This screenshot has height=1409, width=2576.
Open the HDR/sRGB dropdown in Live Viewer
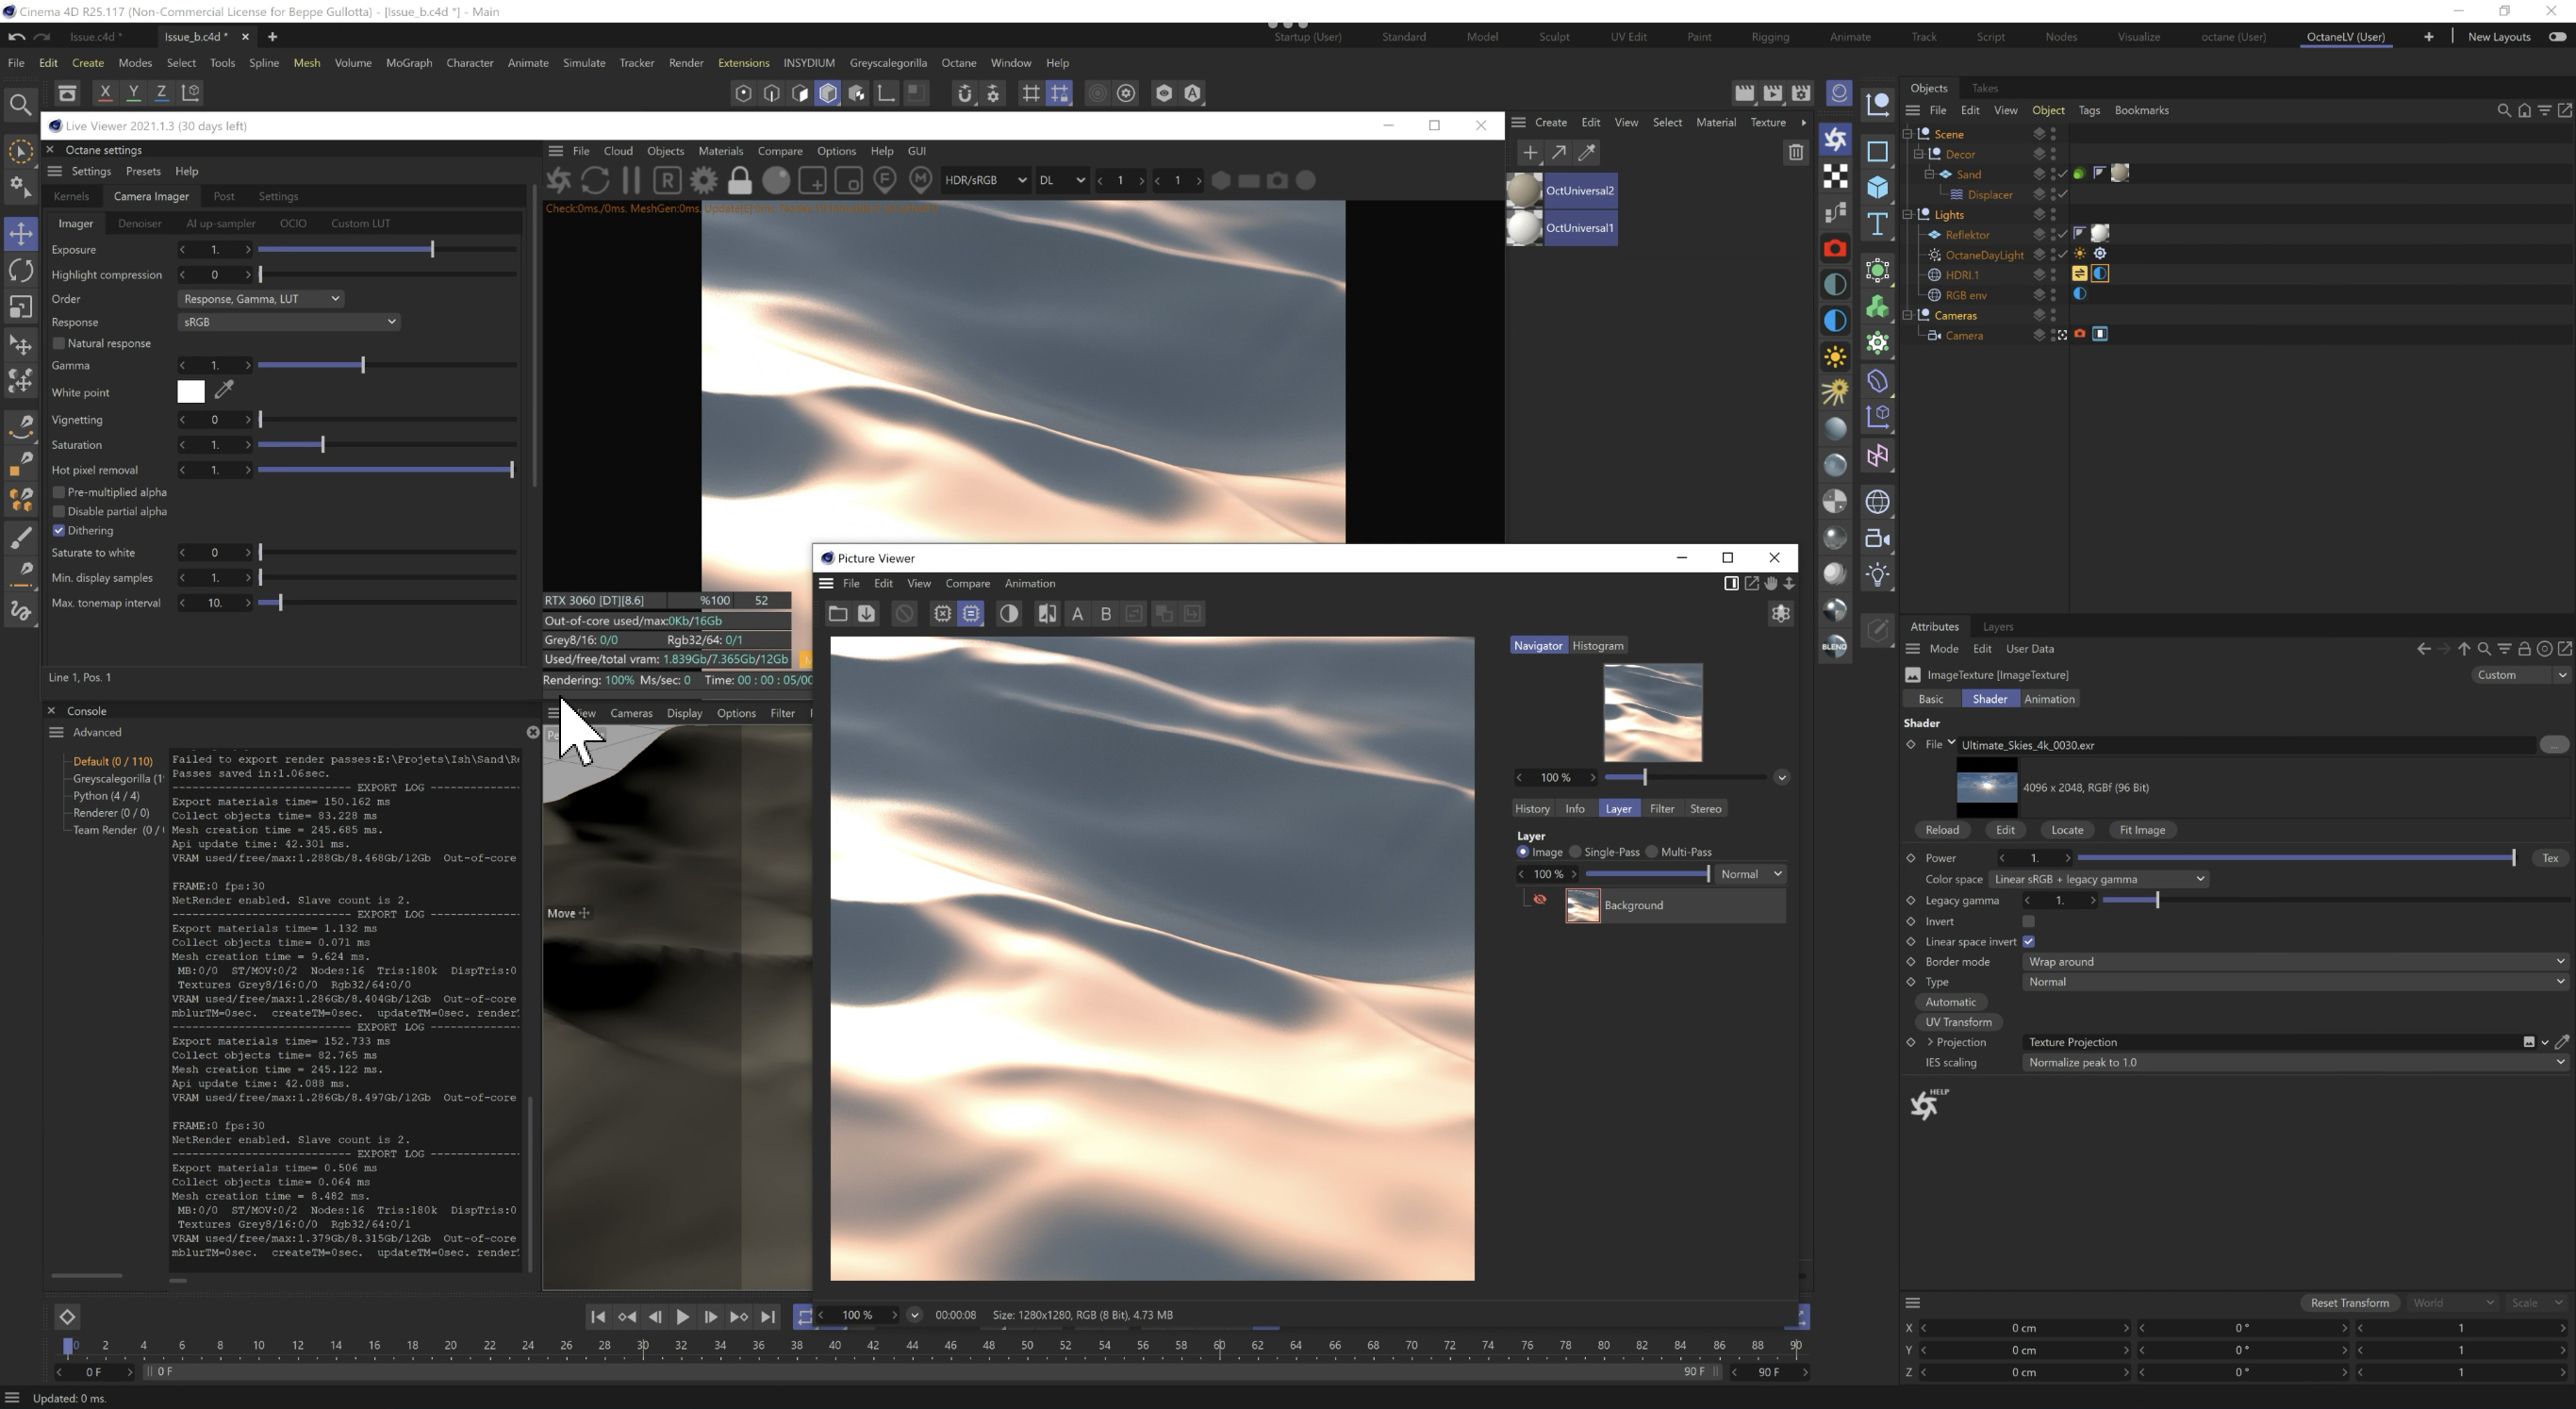985,181
